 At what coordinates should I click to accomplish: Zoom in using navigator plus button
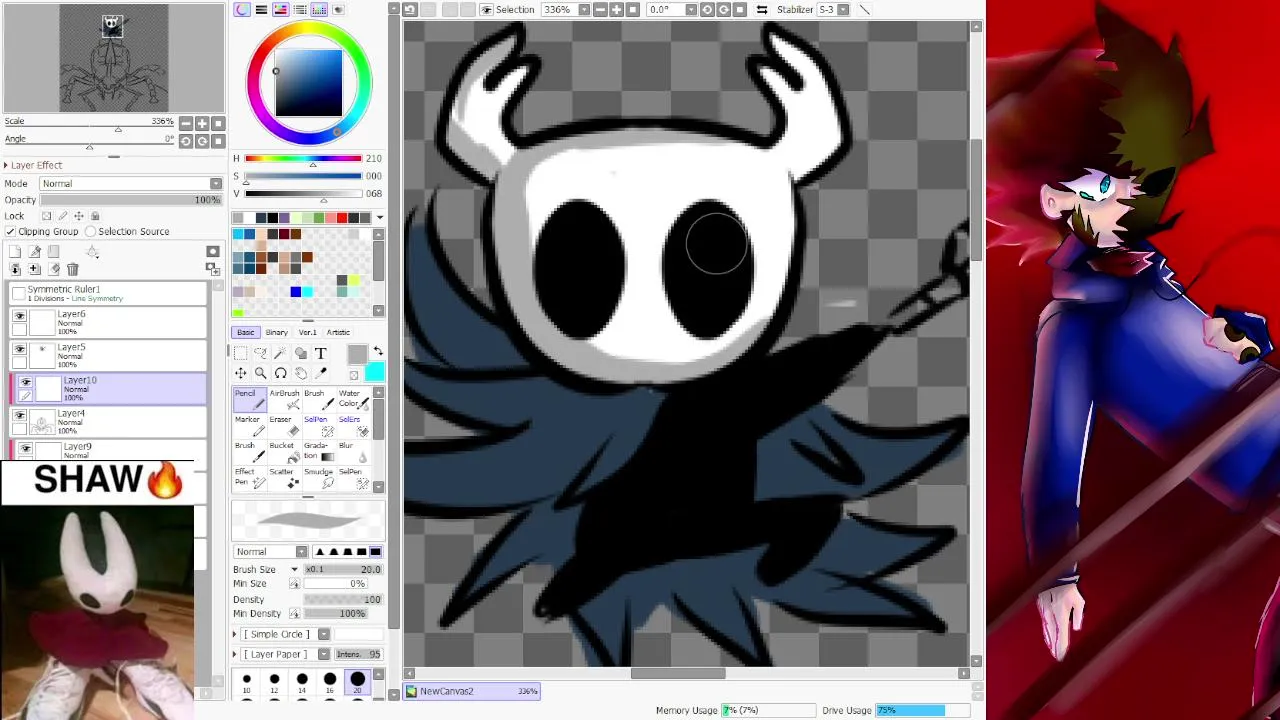pos(202,124)
